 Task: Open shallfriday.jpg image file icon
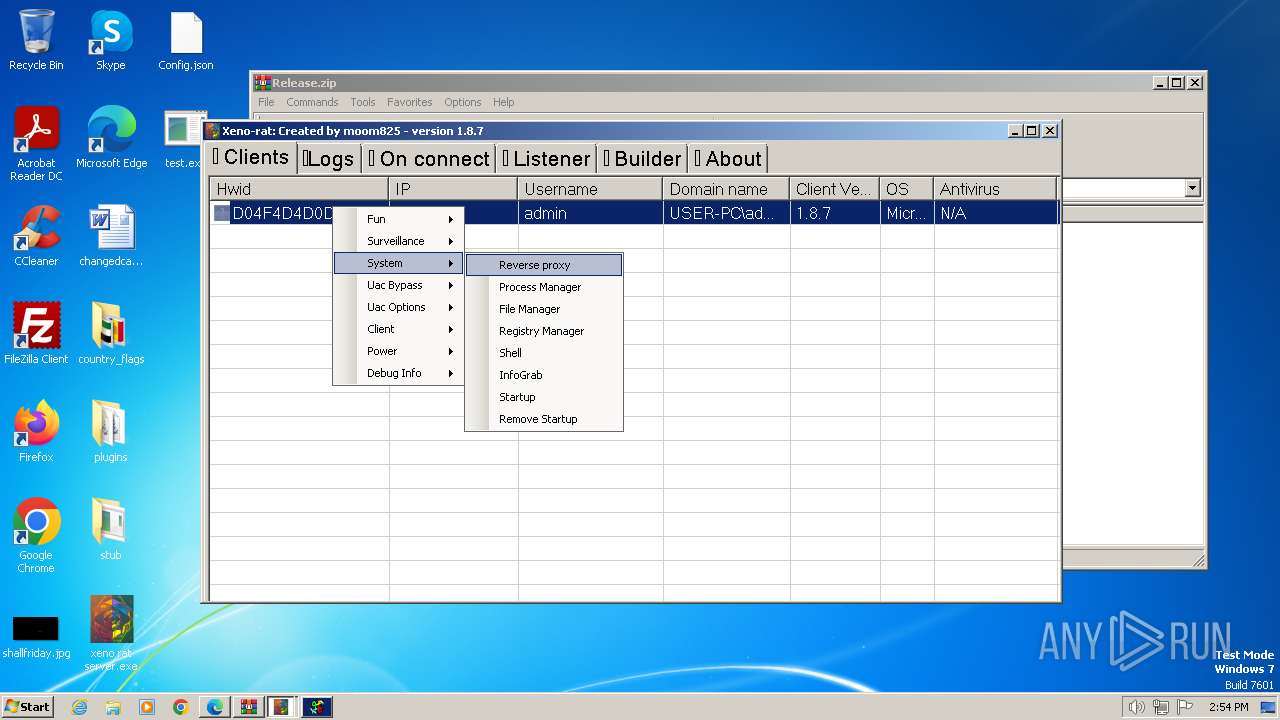click(36, 635)
